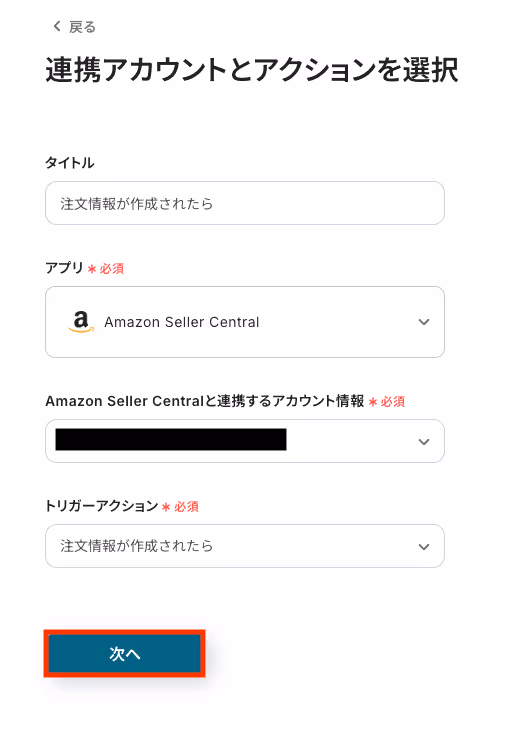Click the red asterisk next to トリガーアクション

pos(166,507)
